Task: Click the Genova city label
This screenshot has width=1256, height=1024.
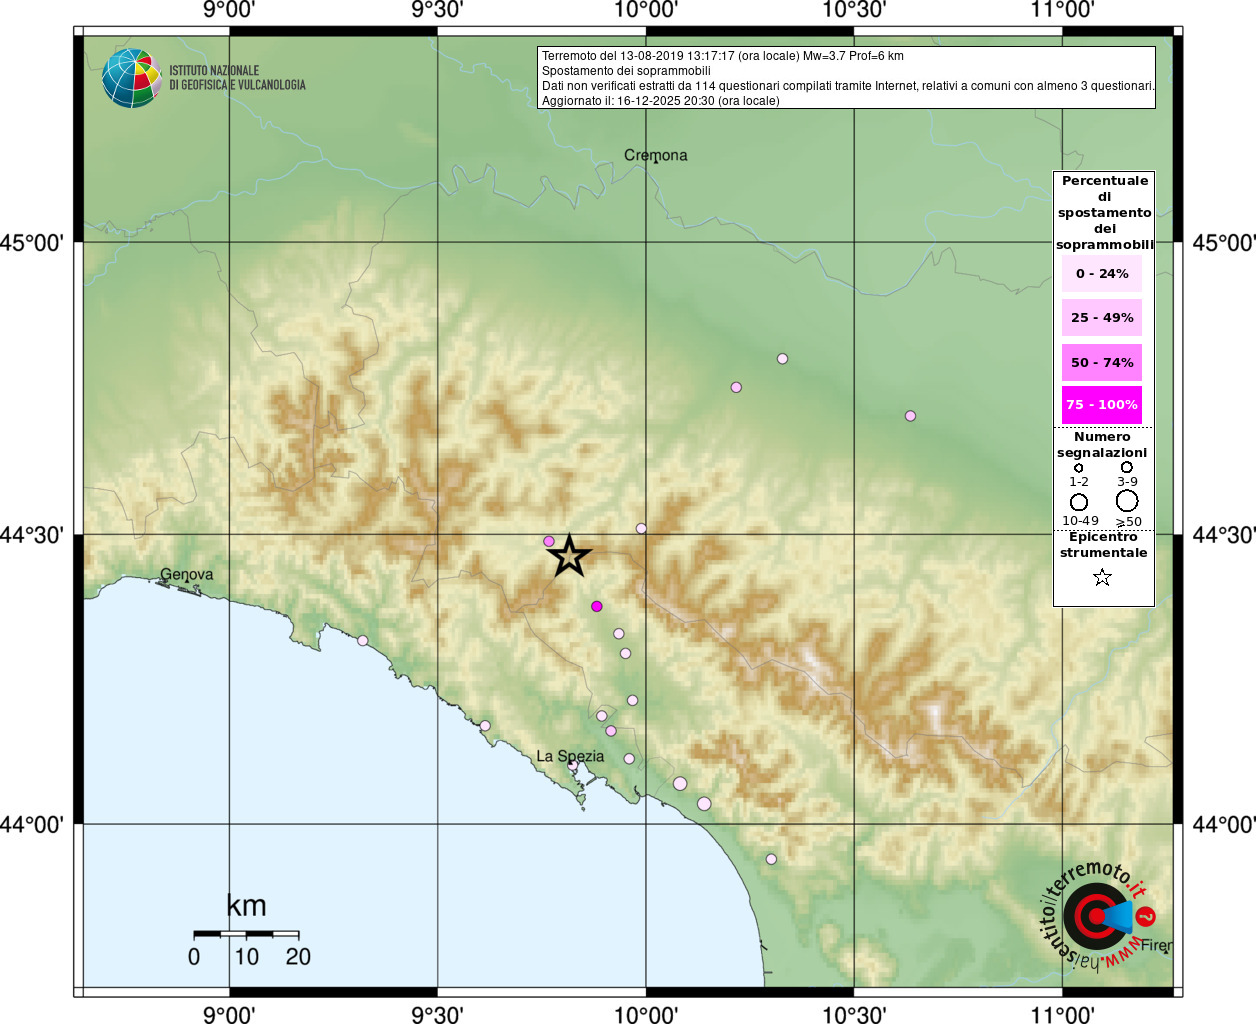Action: [x=187, y=575]
